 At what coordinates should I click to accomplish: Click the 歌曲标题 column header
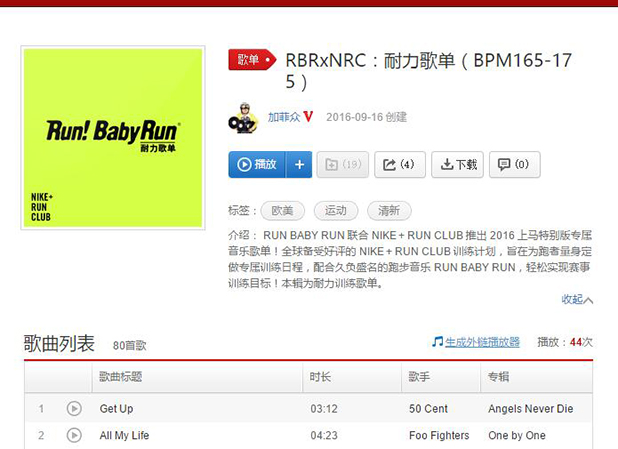pos(120,377)
